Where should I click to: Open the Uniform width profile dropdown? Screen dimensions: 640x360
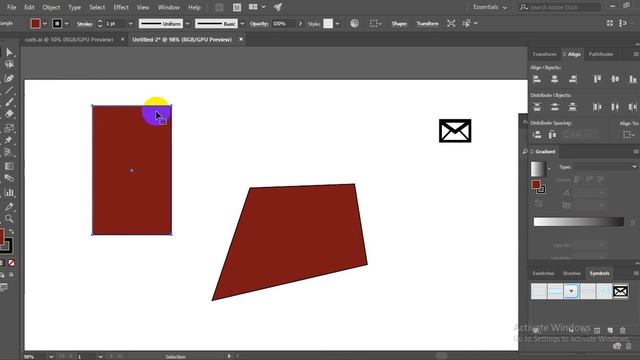[187, 24]
